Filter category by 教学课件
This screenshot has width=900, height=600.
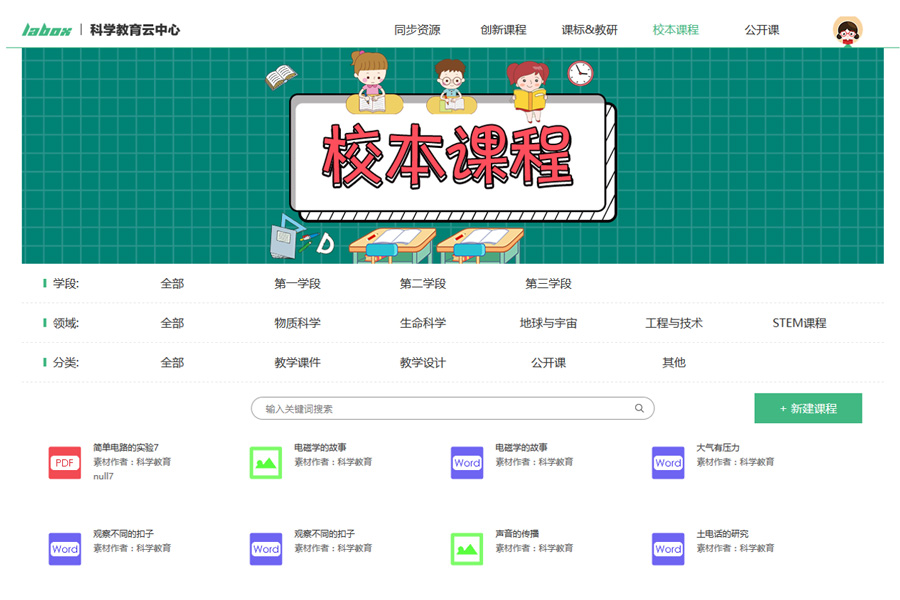(297, 363)
